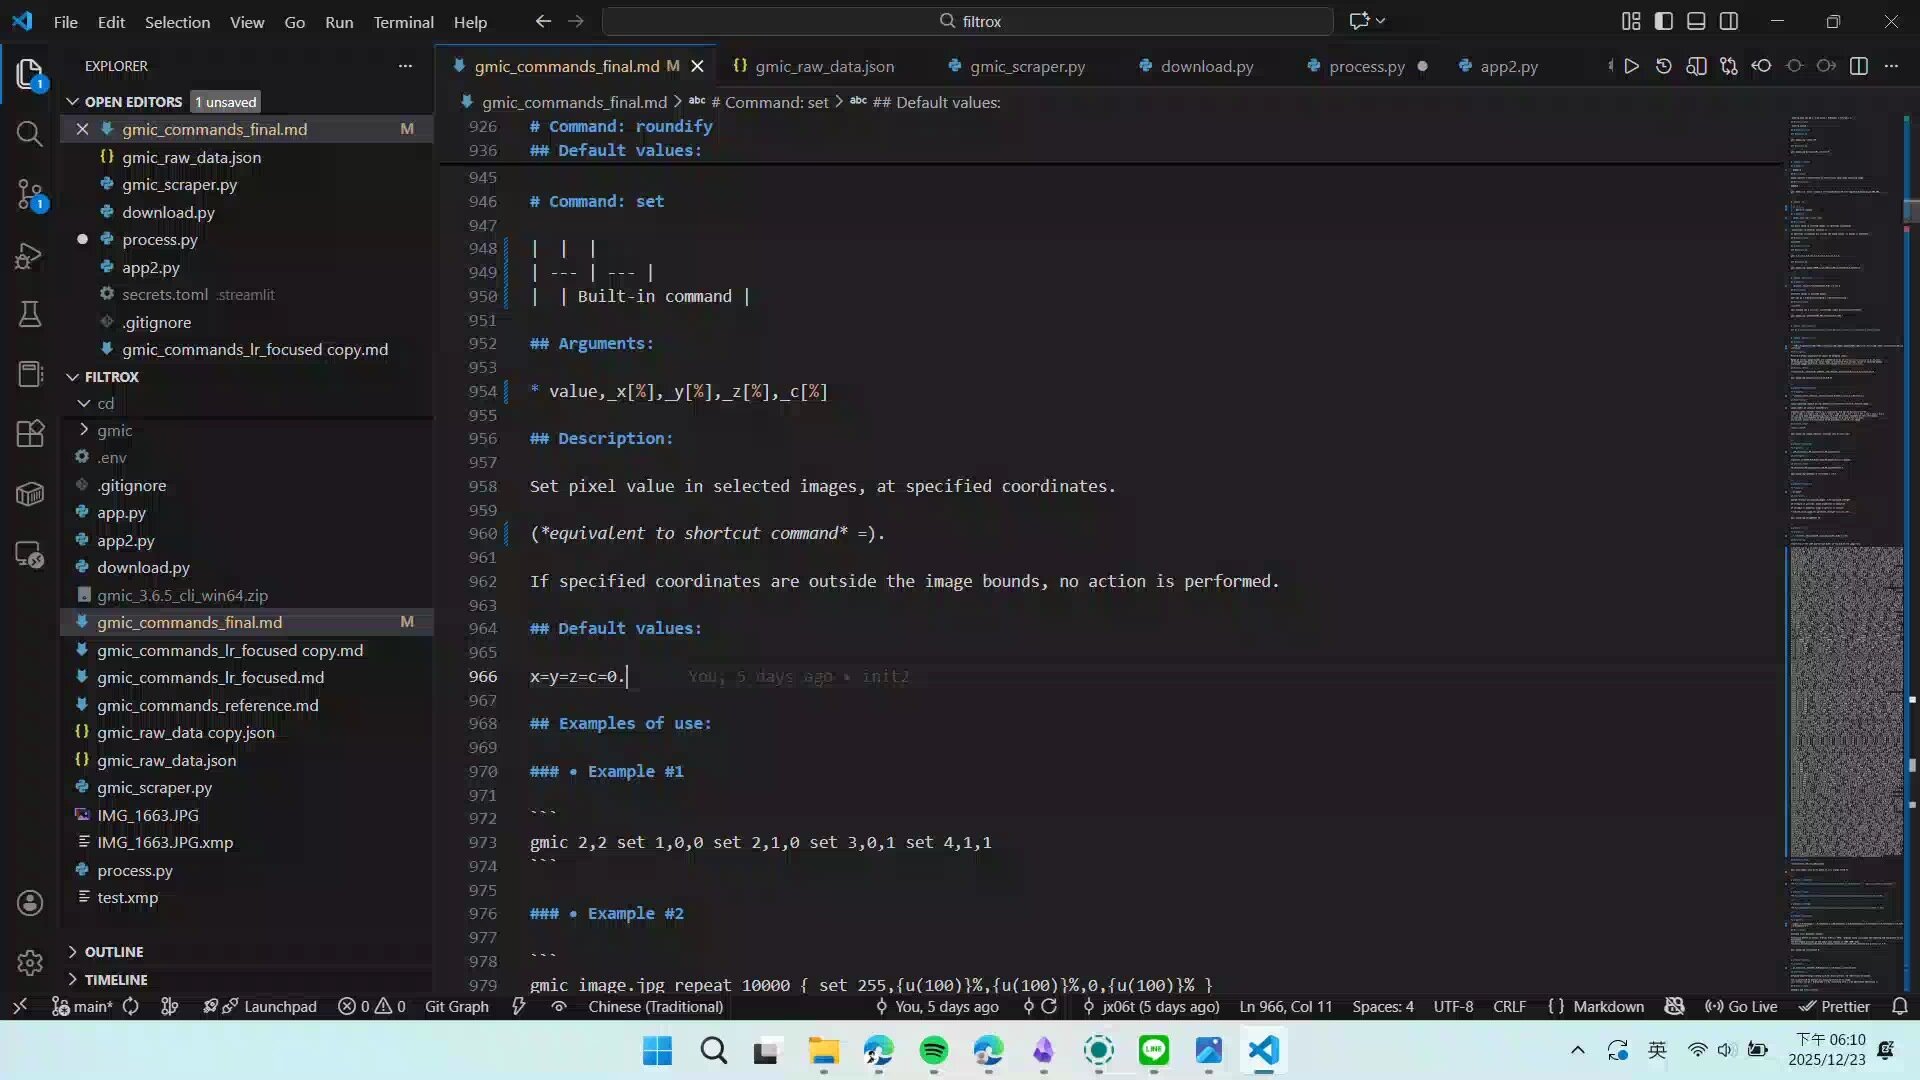
Task: Open the Accounts icon in activity bar
Action: 29,902
